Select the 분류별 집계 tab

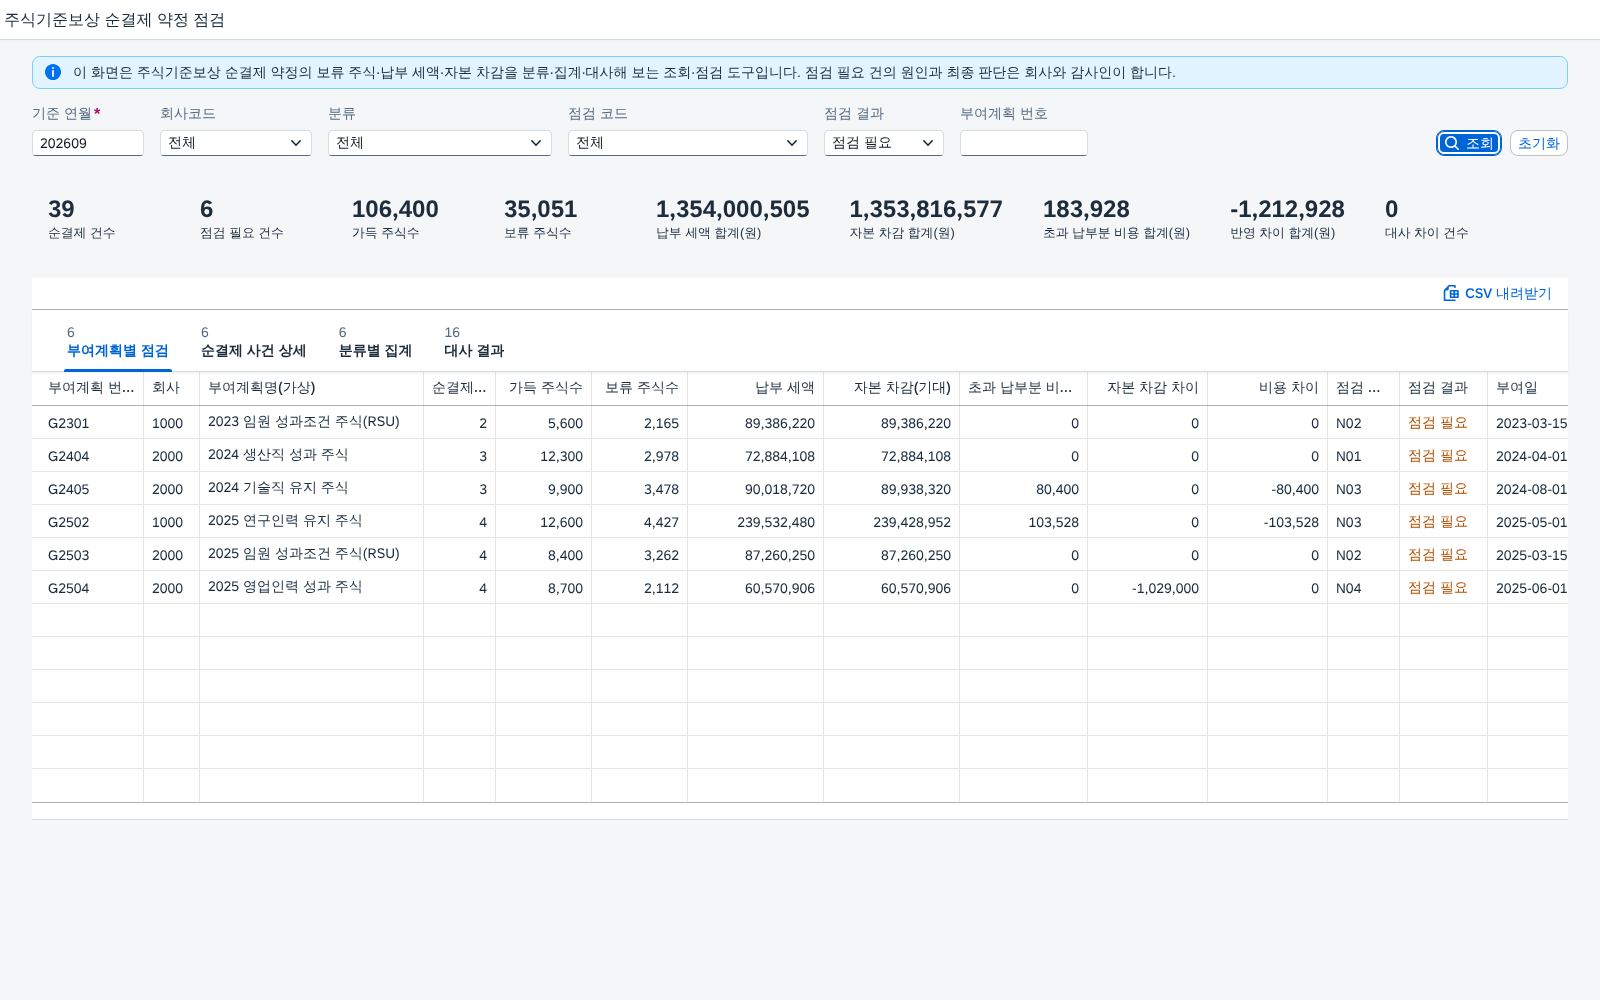tap(375, 342)
